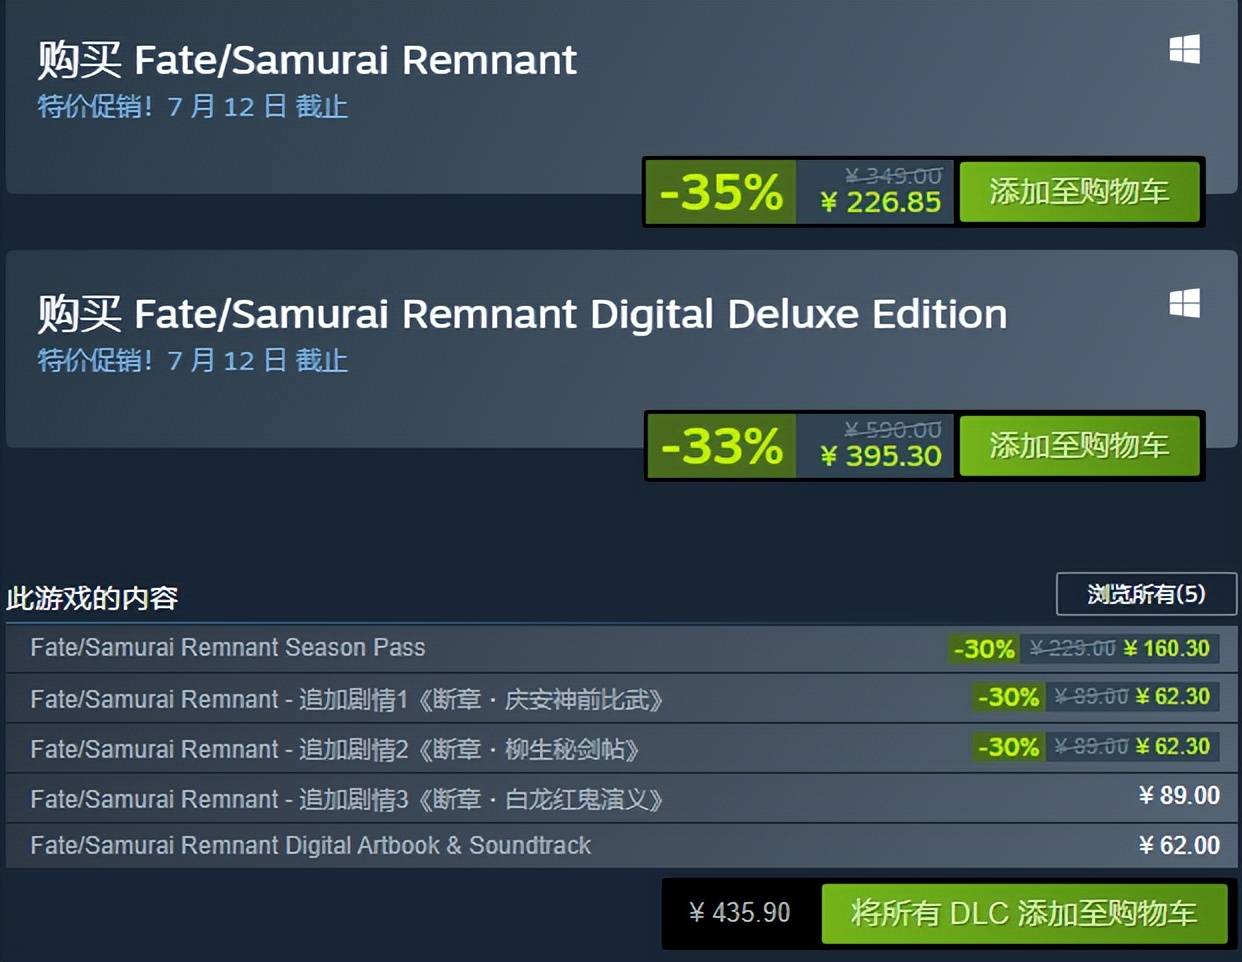Click the ¥ 395.30 deluxe price
1242x962 pixels.
click(881, 456)
